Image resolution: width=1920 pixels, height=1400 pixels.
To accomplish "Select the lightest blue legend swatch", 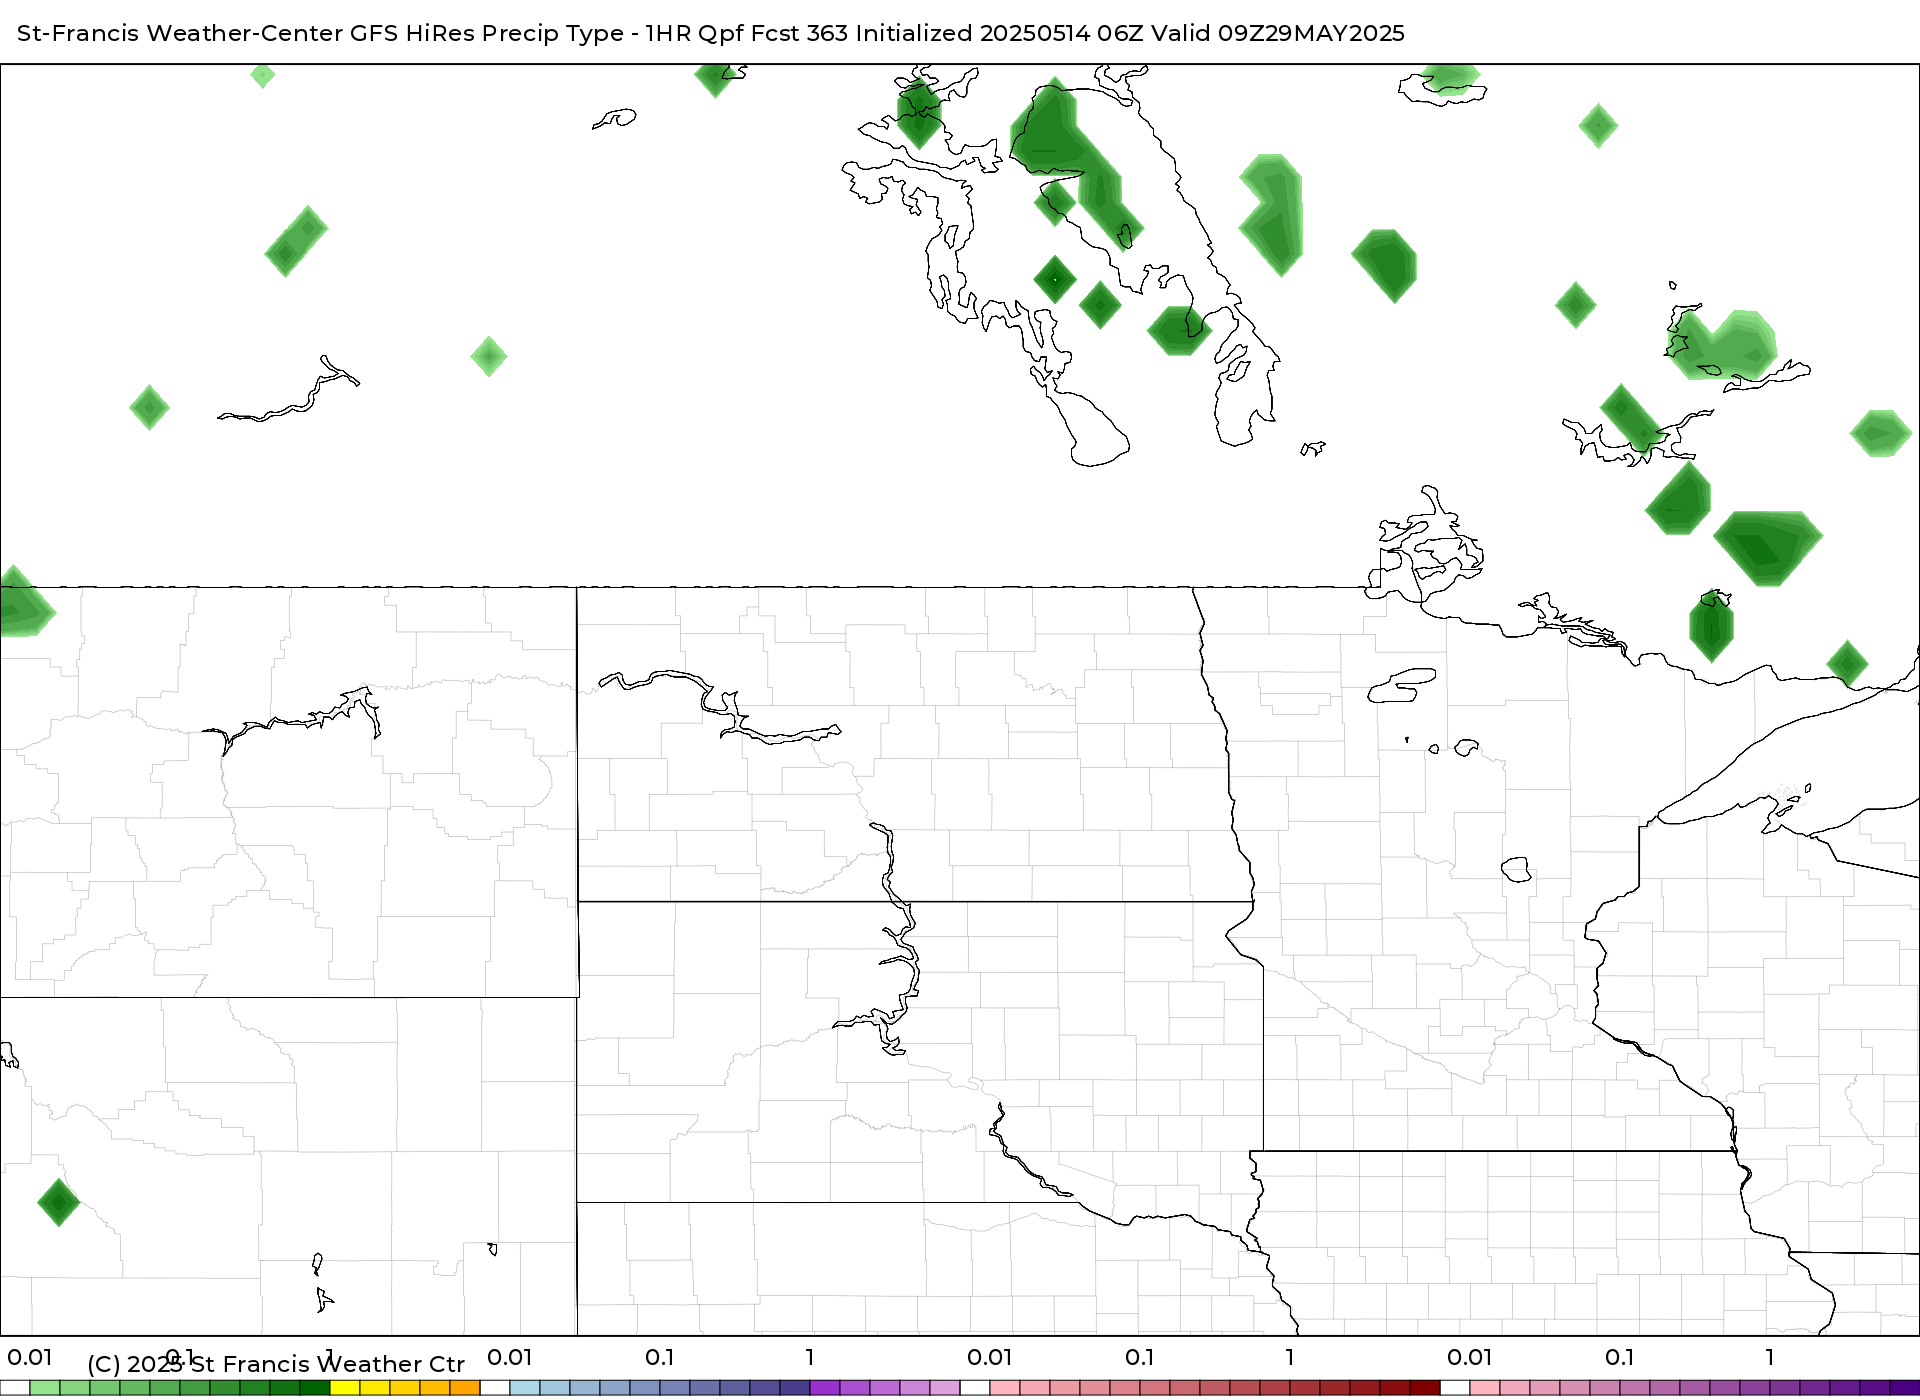I will click(525, 1388).
